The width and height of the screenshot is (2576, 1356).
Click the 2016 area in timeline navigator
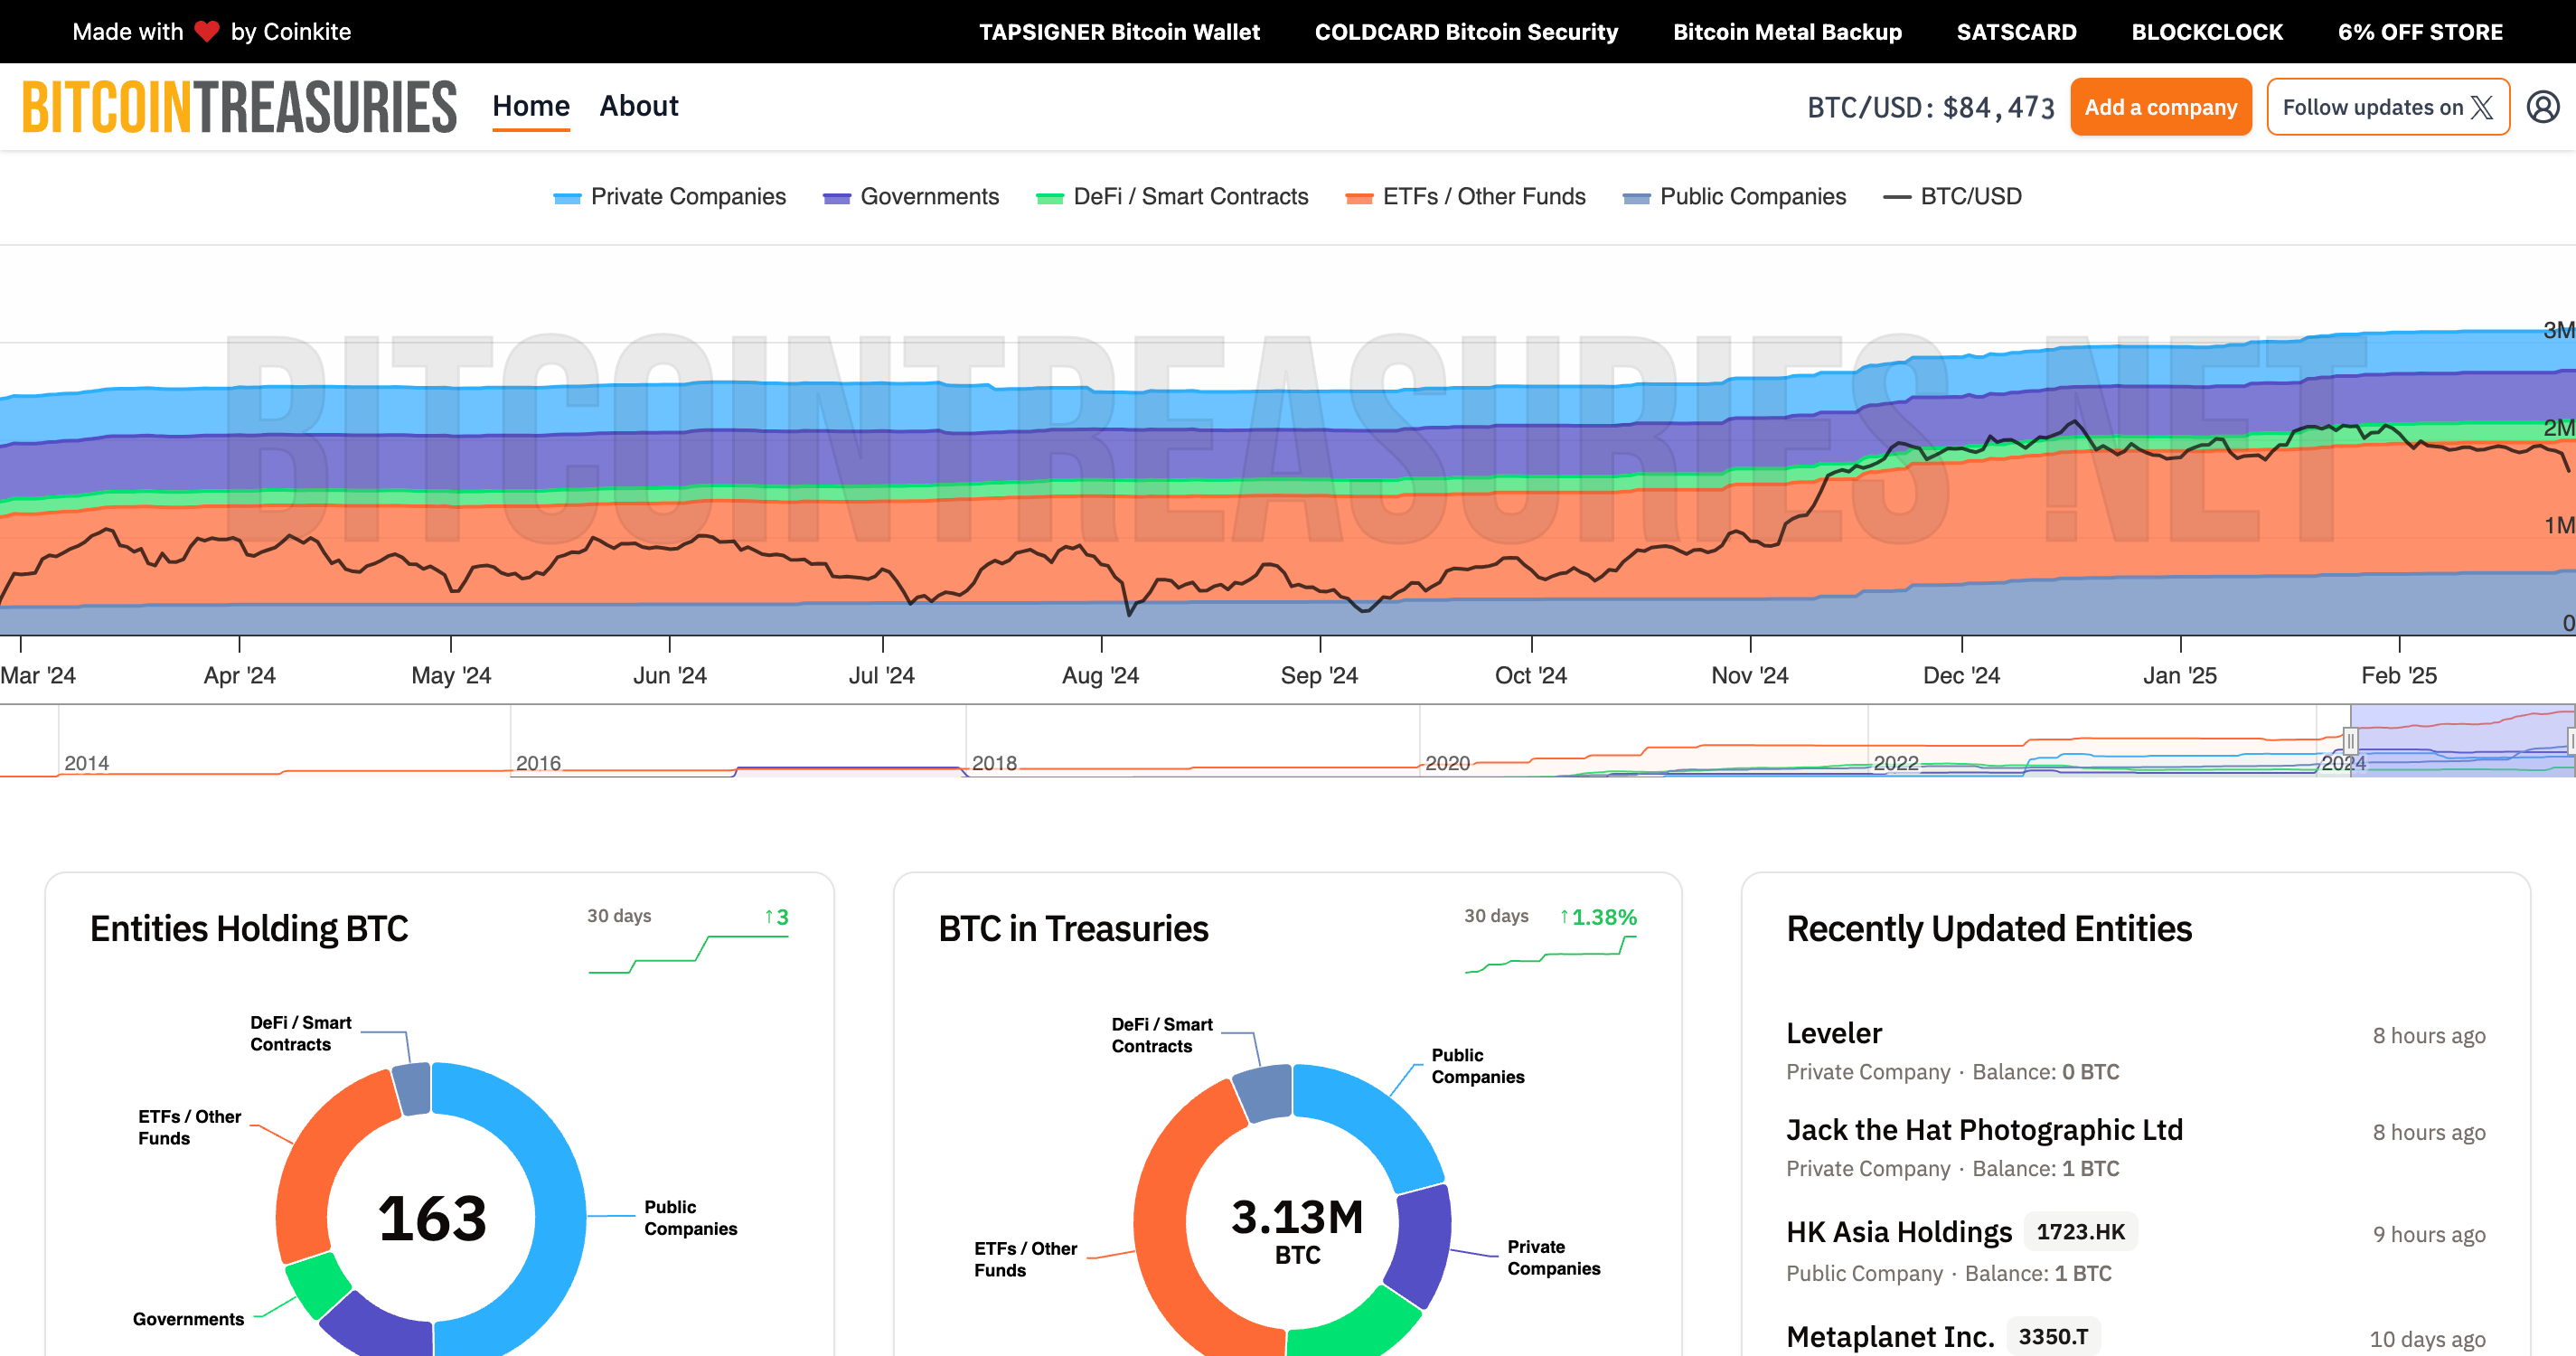538,763
